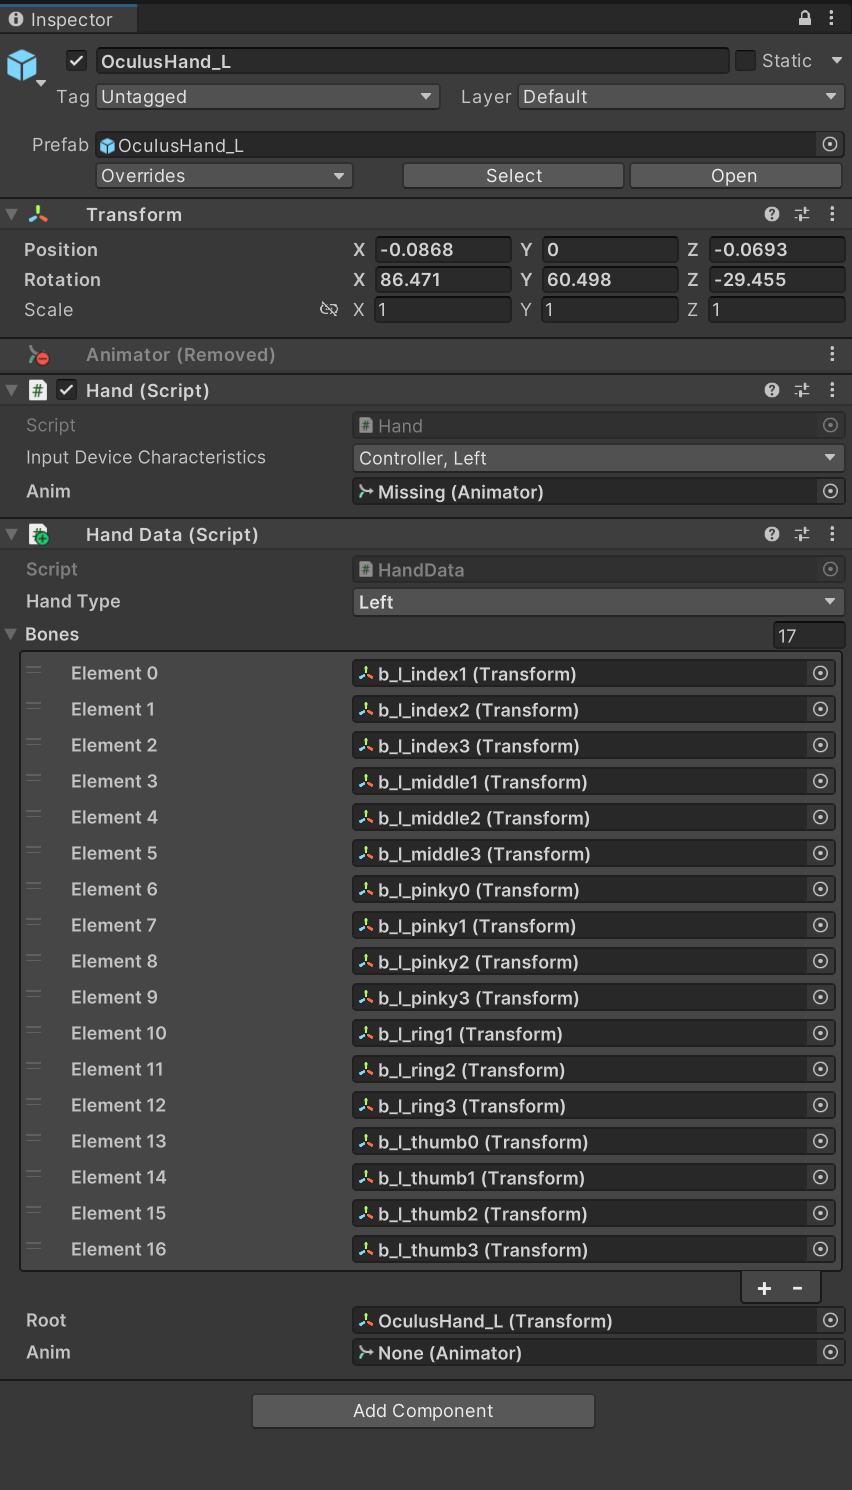This screenshot has height=1490, width=852.
Task: Edit the Bones array size 17
Action: [809, 635]
